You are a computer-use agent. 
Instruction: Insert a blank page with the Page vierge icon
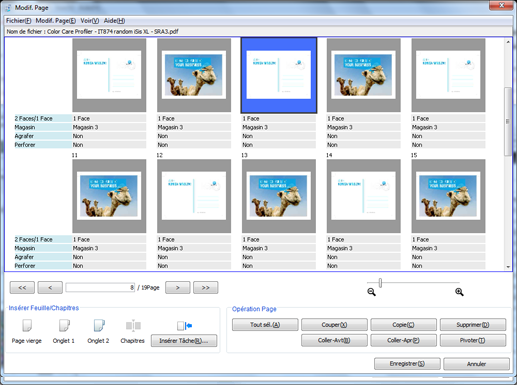[x=27, y=326]
